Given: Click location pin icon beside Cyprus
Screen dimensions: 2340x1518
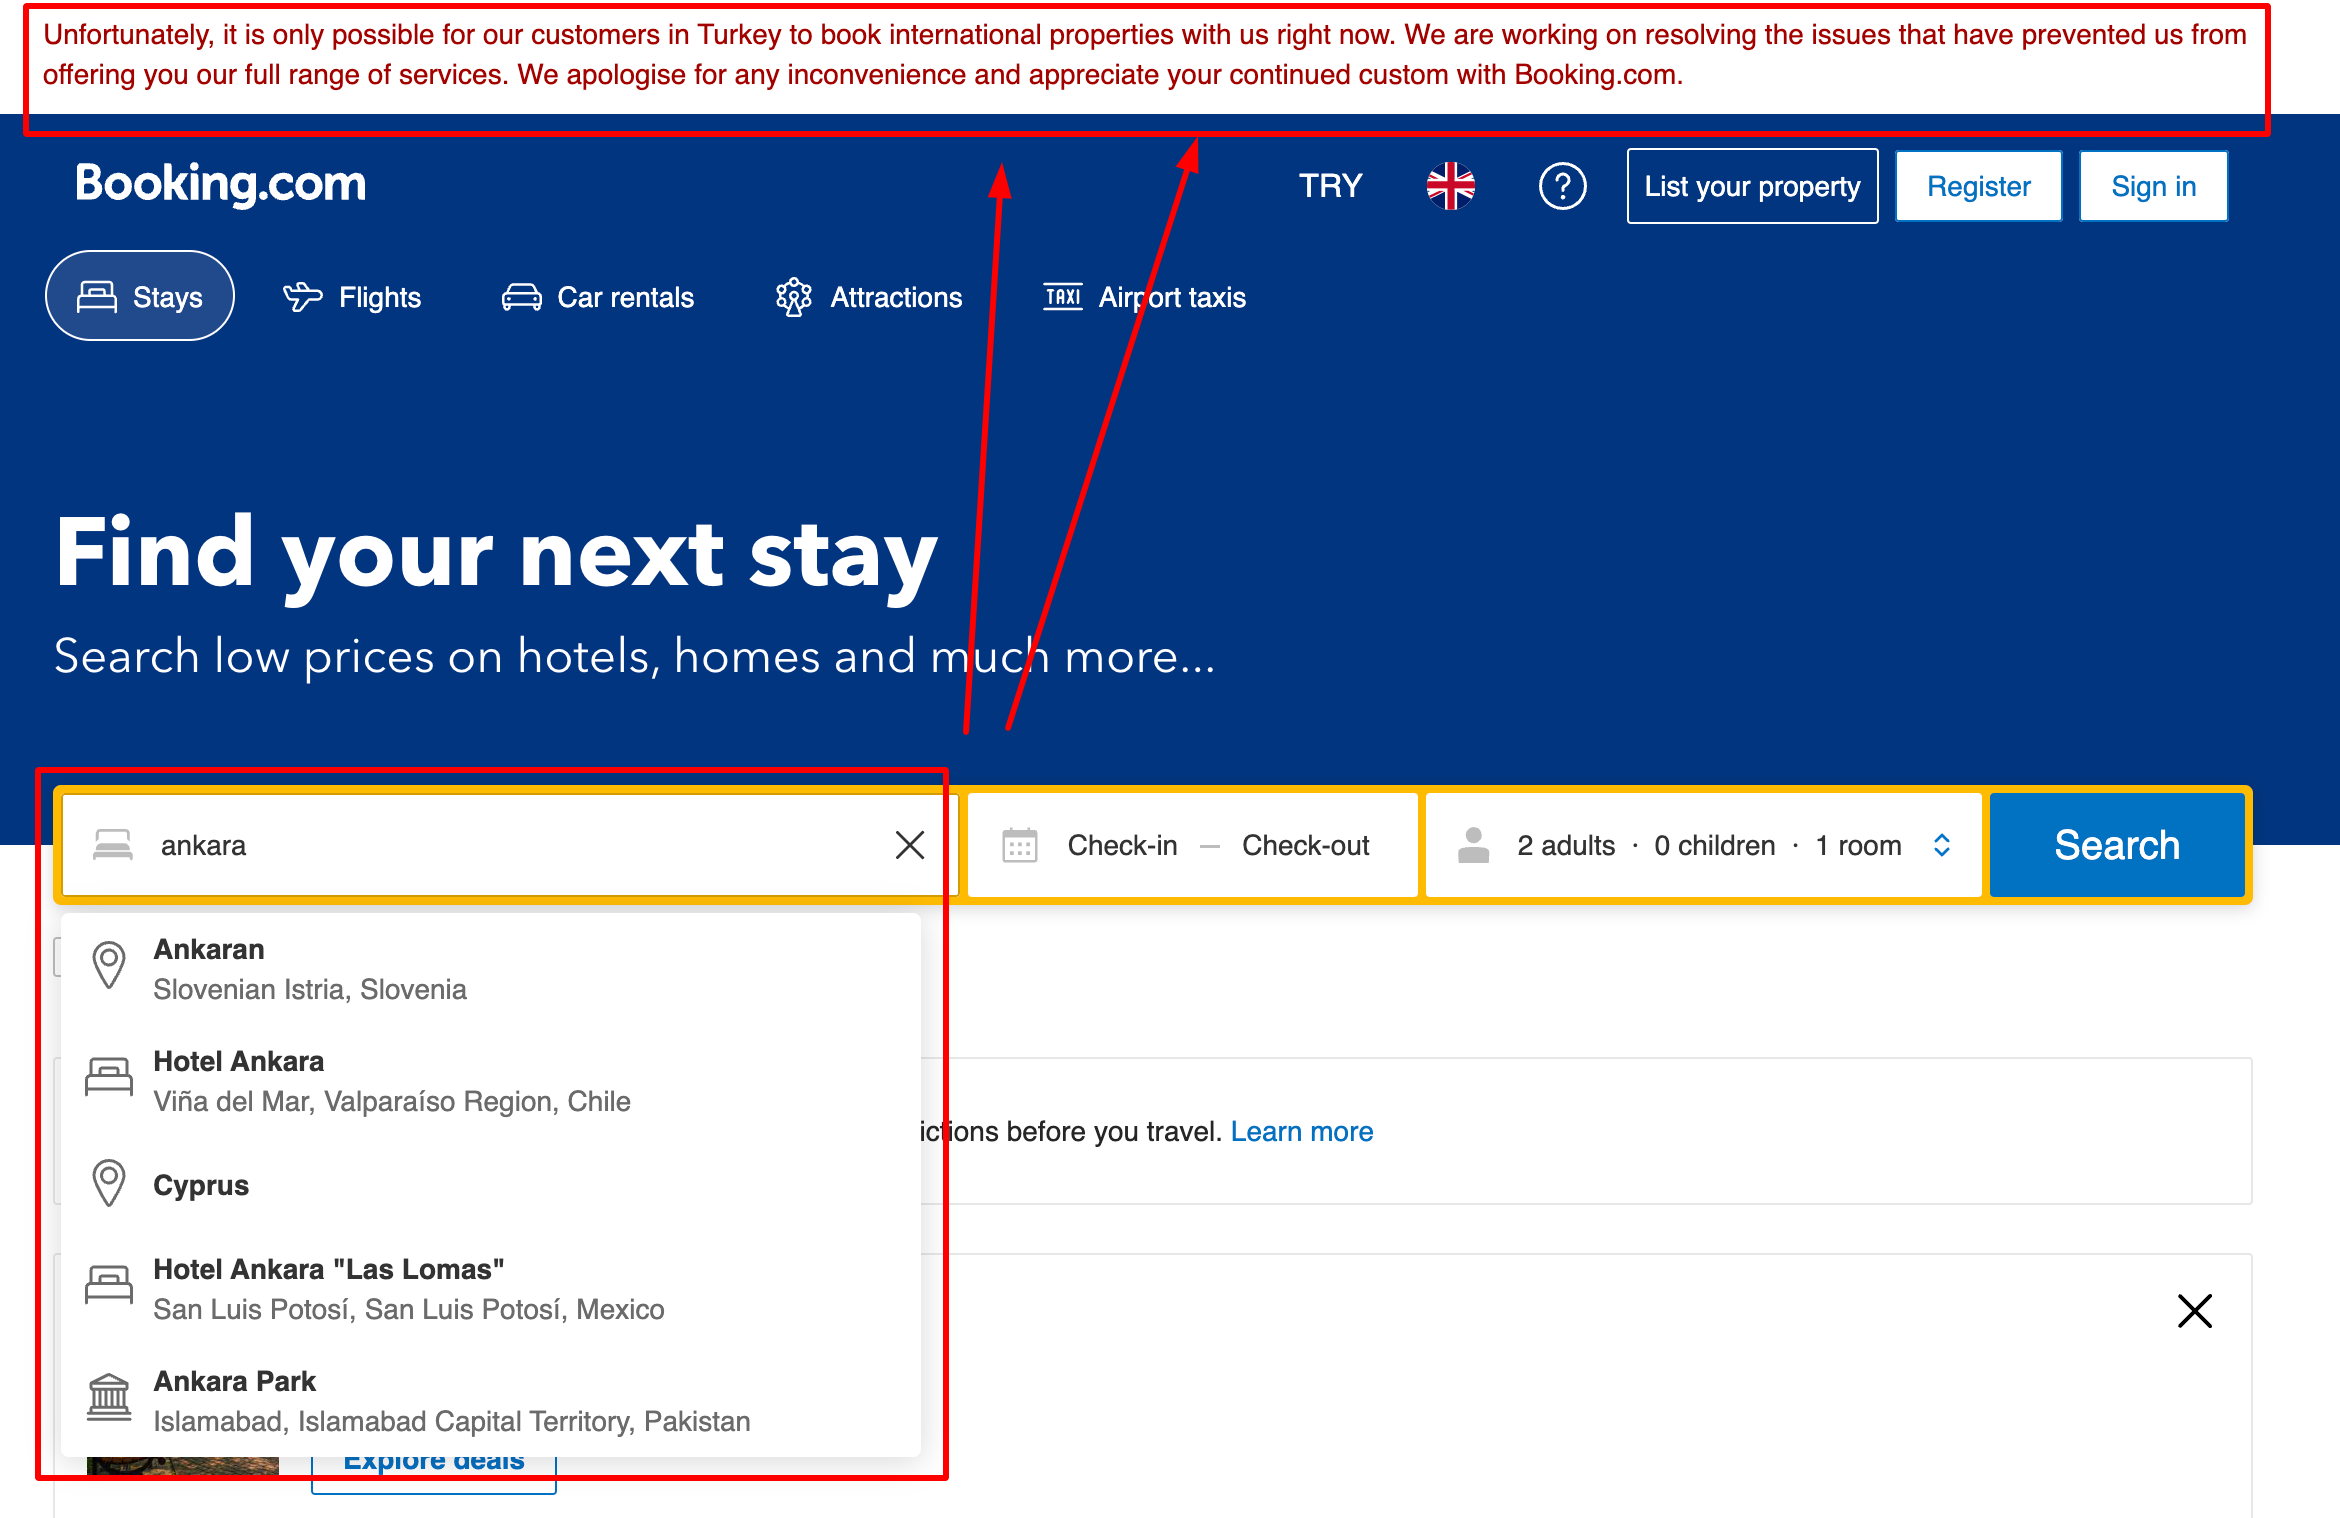Looking at the screenshot, I should click(109, 1184).
